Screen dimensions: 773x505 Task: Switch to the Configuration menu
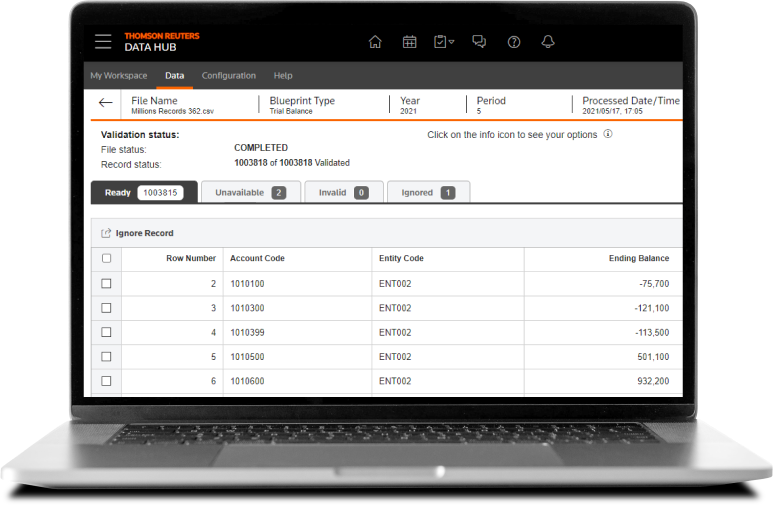pos(228,76)
